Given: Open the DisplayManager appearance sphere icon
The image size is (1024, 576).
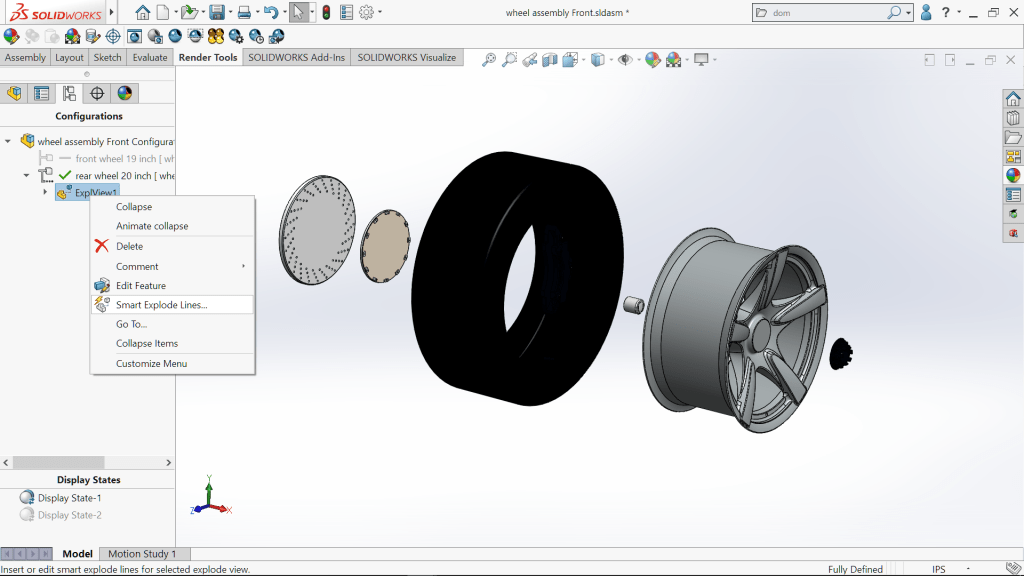Looking at the screenshot, I should 124,93.
